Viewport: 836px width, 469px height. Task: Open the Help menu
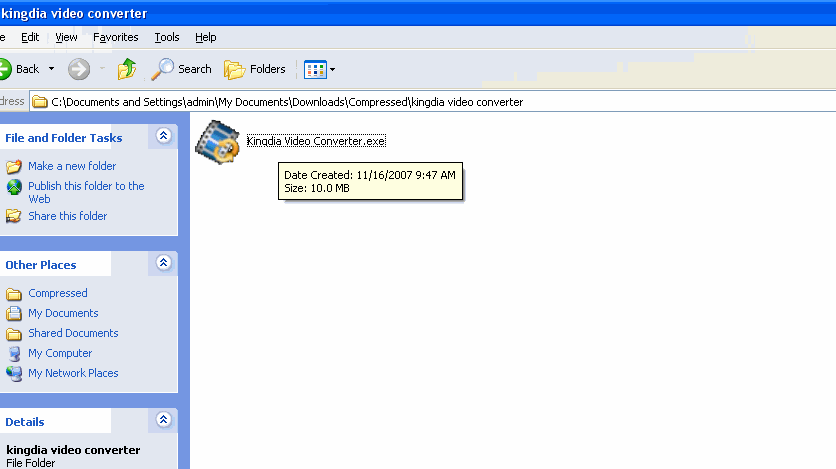coord(206,37)
